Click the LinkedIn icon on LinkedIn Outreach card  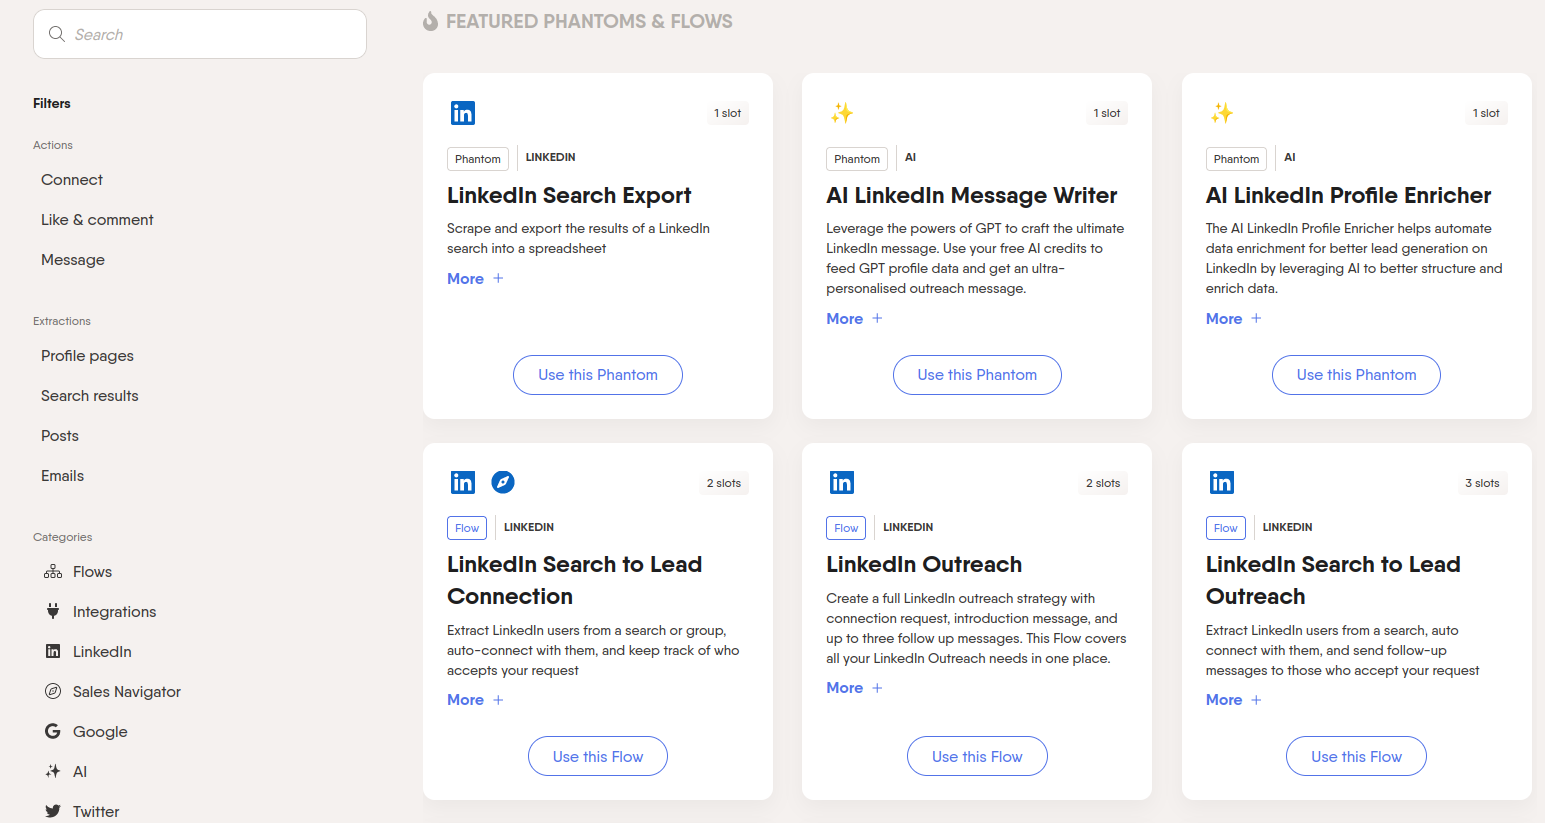[842, 482]
